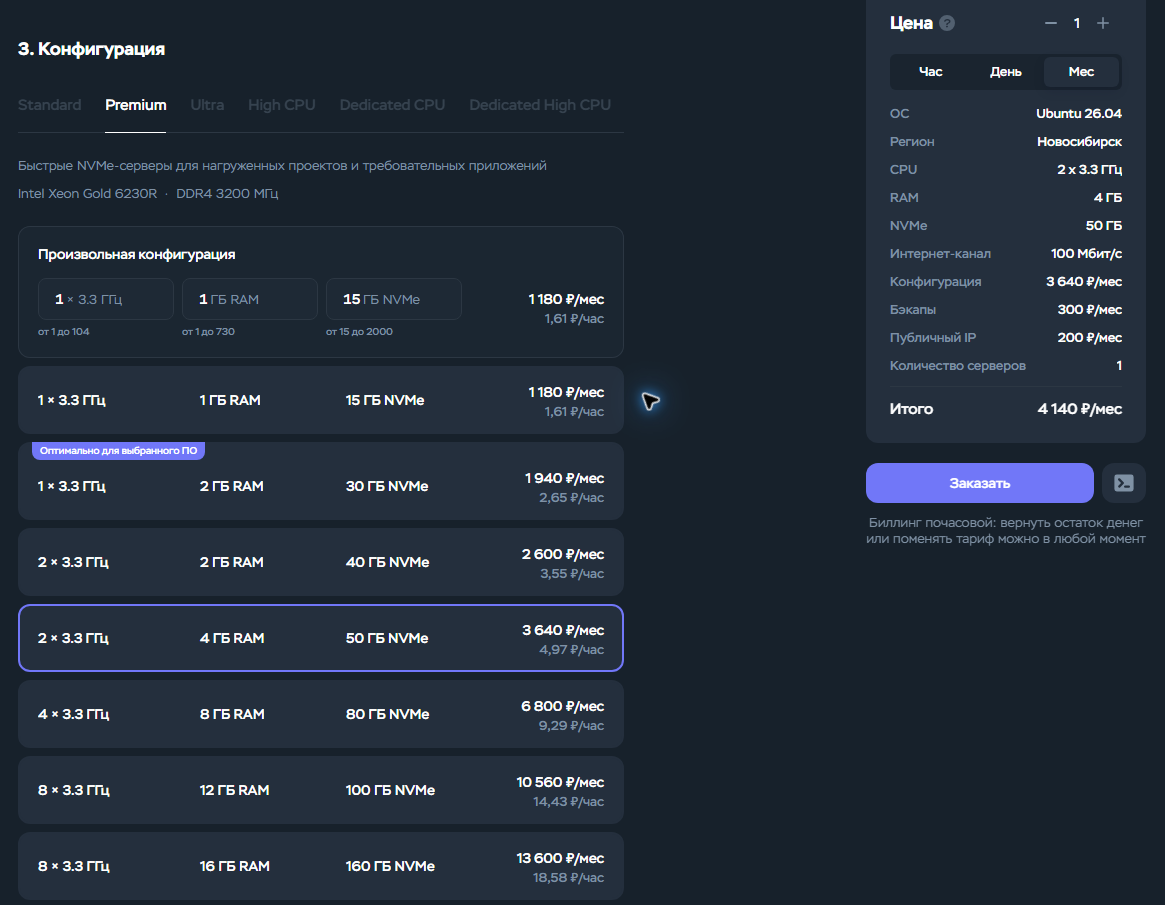
Task: Click the Количество серверов value 1
Action: (1119, 366)
